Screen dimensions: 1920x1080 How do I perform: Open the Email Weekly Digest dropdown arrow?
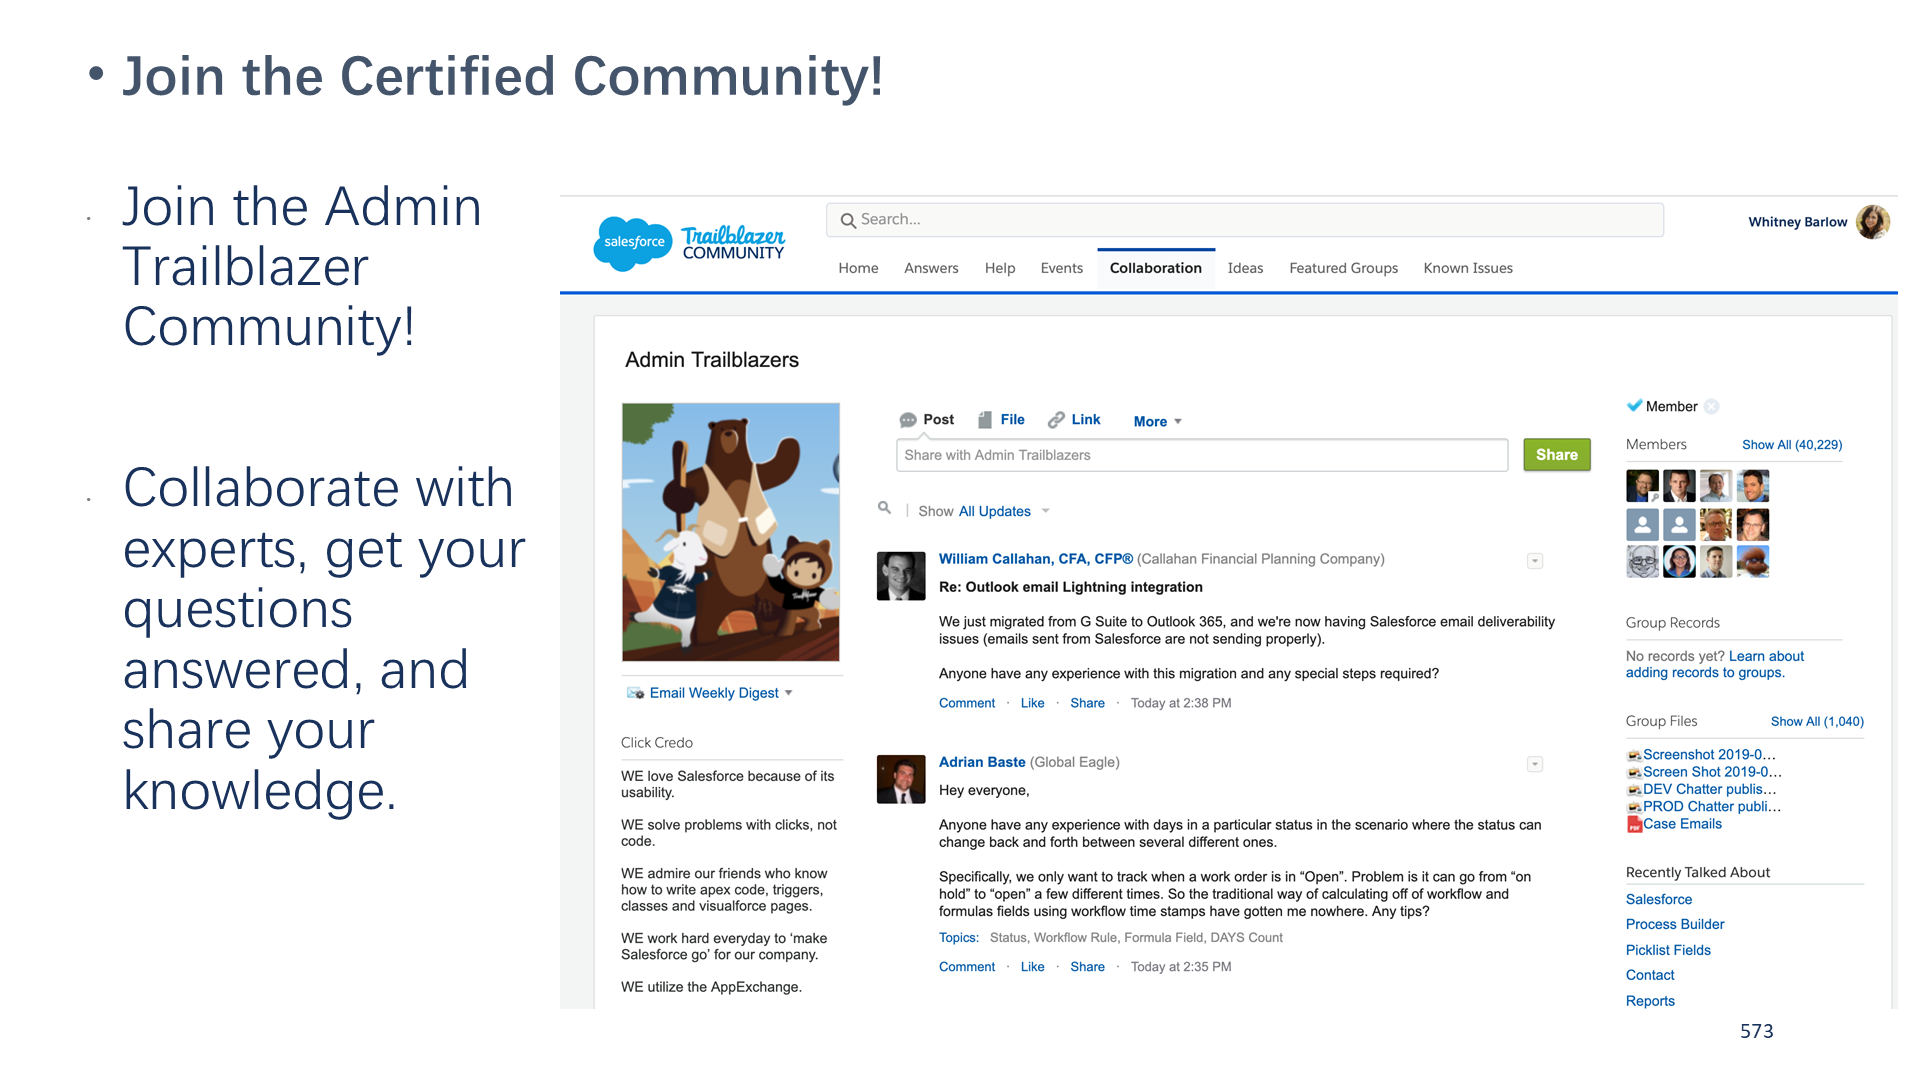789,693
